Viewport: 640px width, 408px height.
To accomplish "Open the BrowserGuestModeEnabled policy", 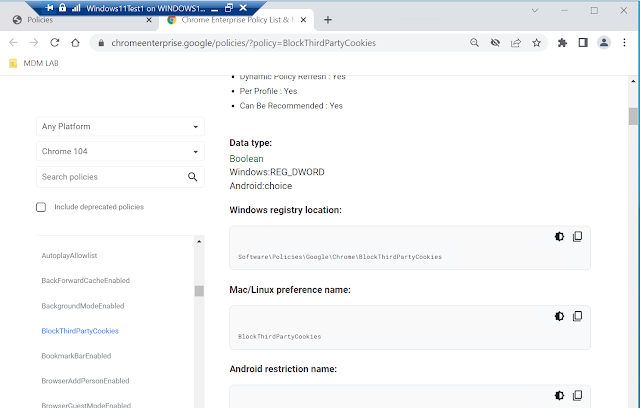I will (86, 405).
